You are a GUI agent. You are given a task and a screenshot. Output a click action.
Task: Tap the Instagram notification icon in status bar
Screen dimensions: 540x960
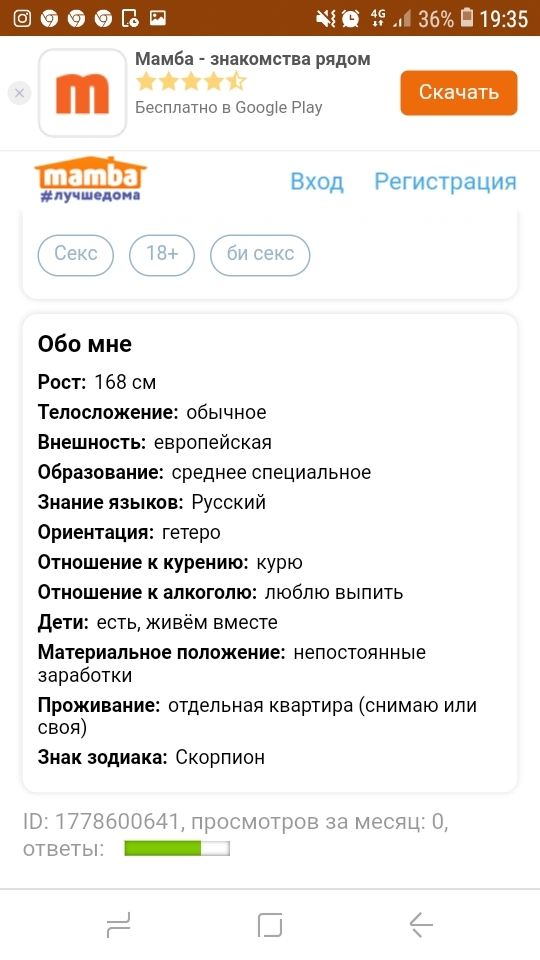pyautogui.click(x=22, y=18)
